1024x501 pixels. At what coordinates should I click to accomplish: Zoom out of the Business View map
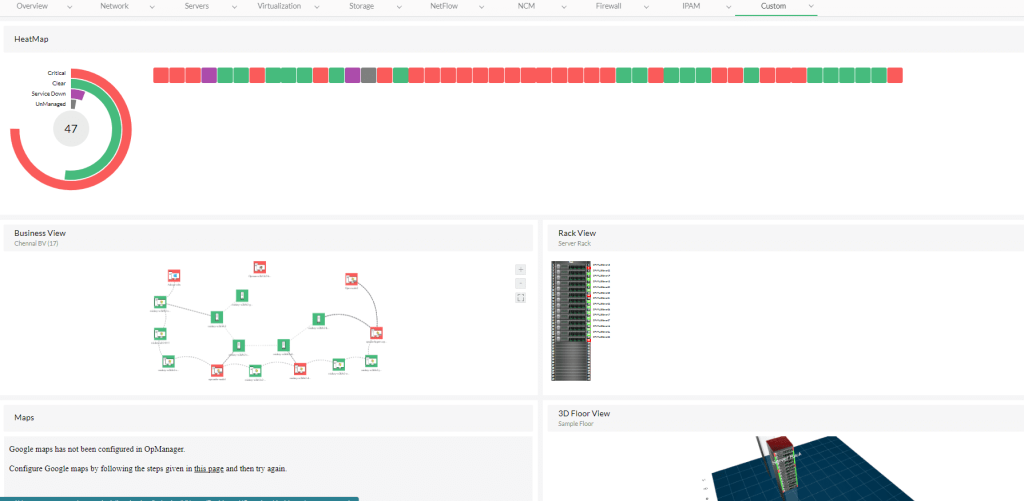point(520,283)
